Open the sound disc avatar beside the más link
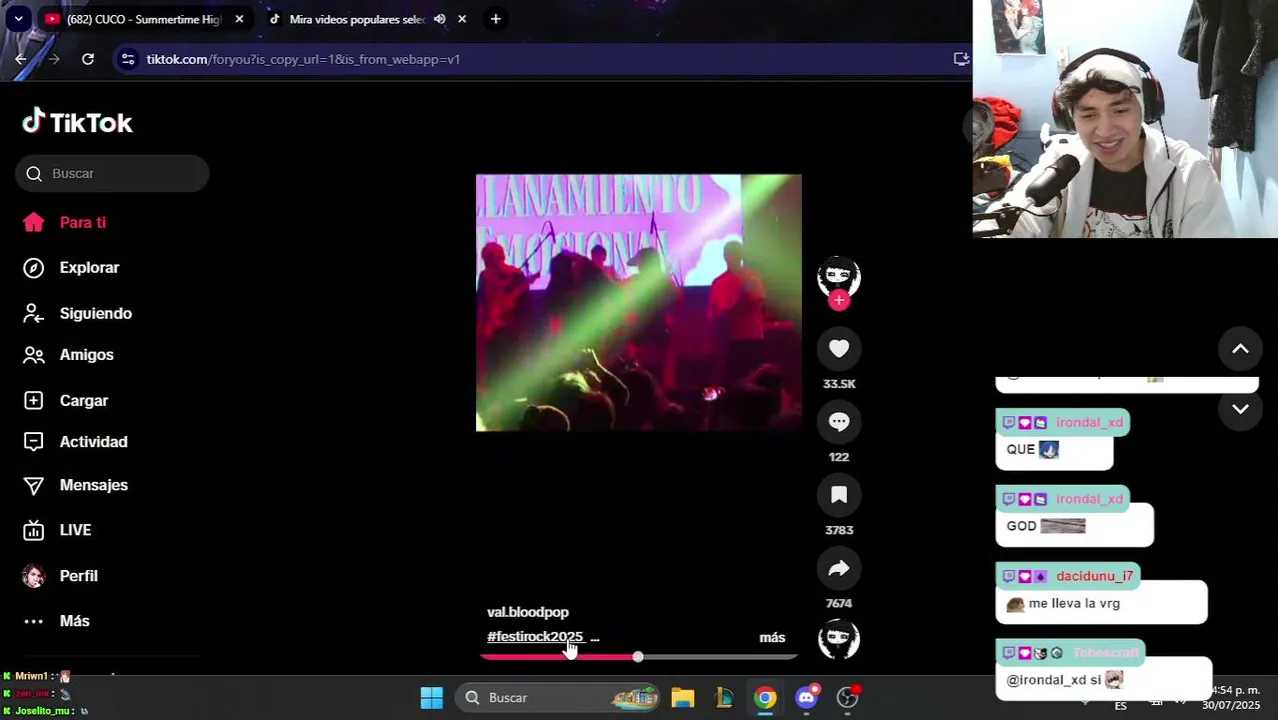 coord(839,639)
